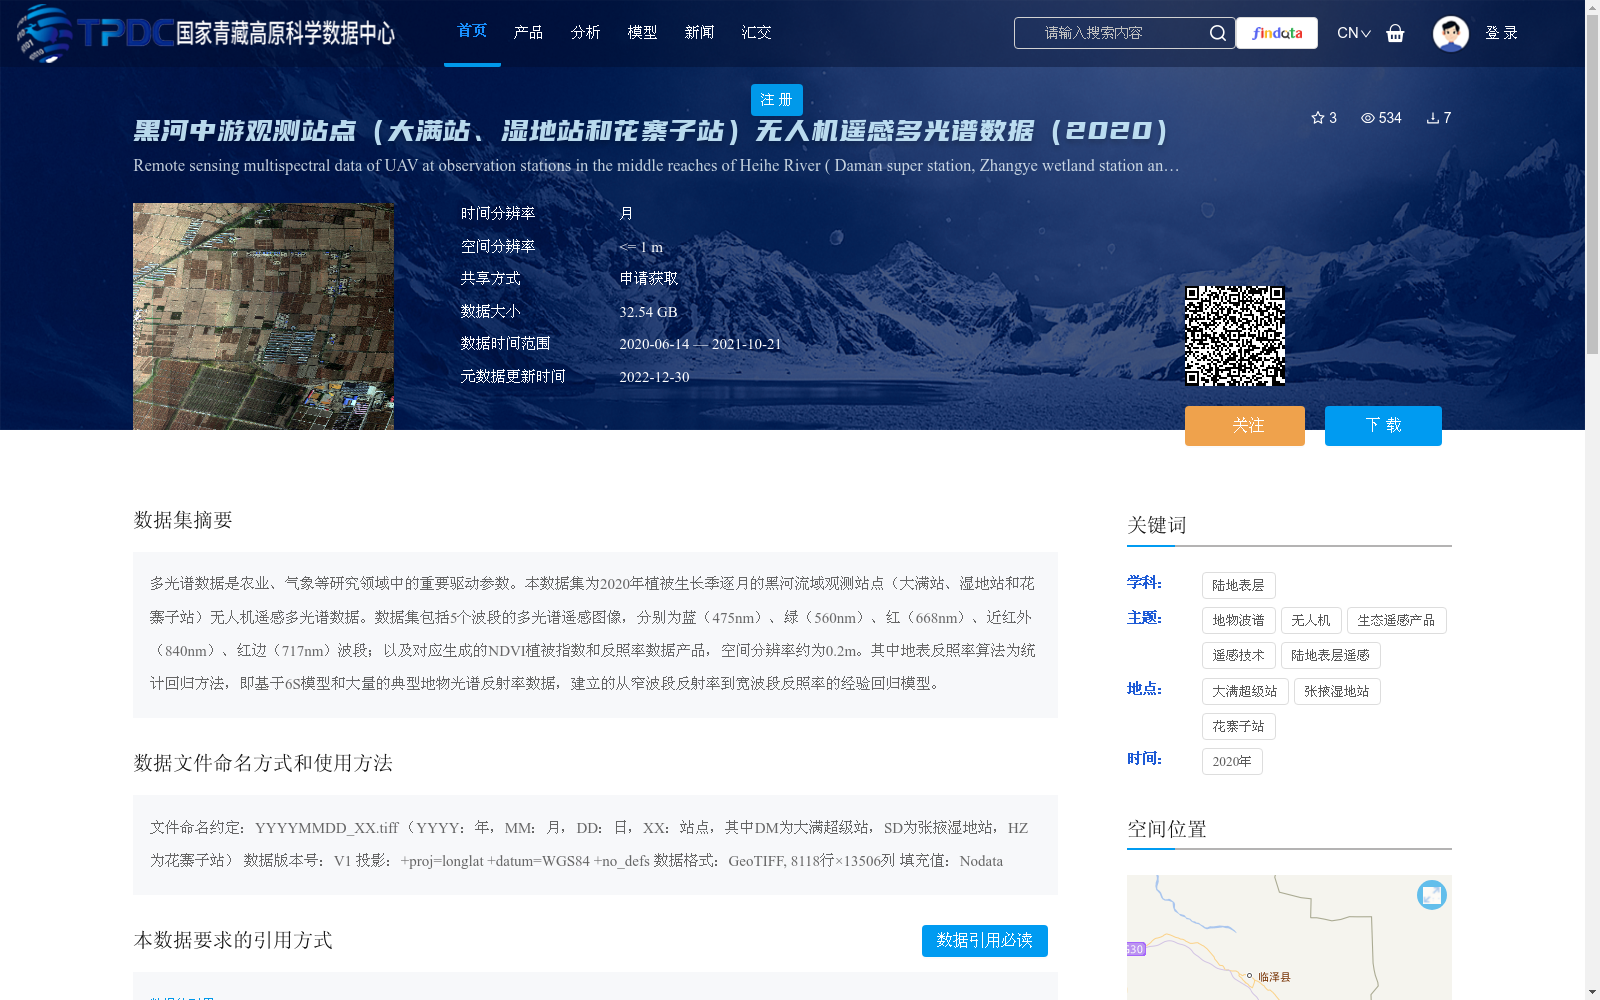Viewport: 1600px width, 1000px height.
Task: Open the 分析 nav menu
Action: coord(585,33)
